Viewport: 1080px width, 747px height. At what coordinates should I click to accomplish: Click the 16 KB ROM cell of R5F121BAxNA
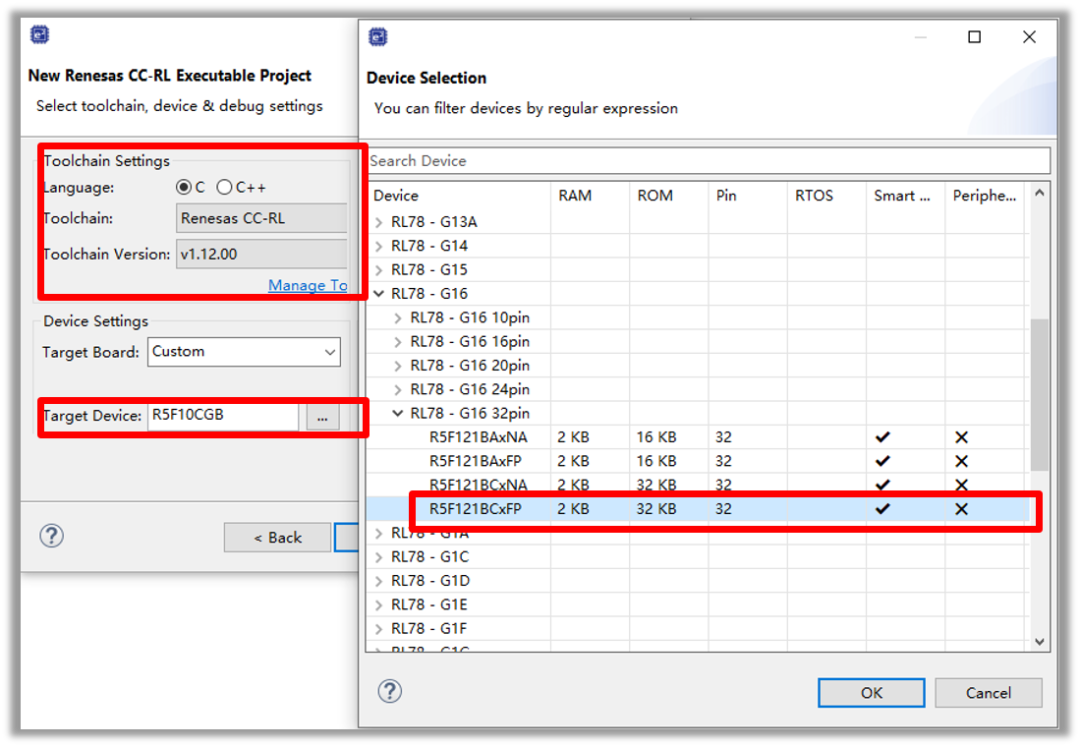tap(656, 437)
